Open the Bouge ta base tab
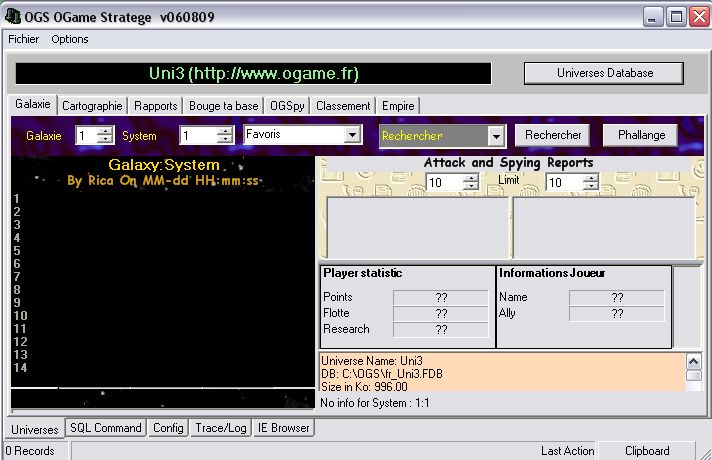 pyautogui.click(x=223, y=105)
